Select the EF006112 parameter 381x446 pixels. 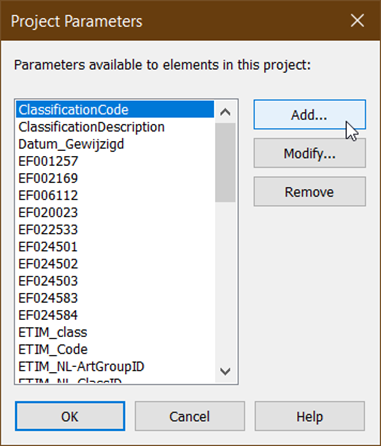pos(115,195)
